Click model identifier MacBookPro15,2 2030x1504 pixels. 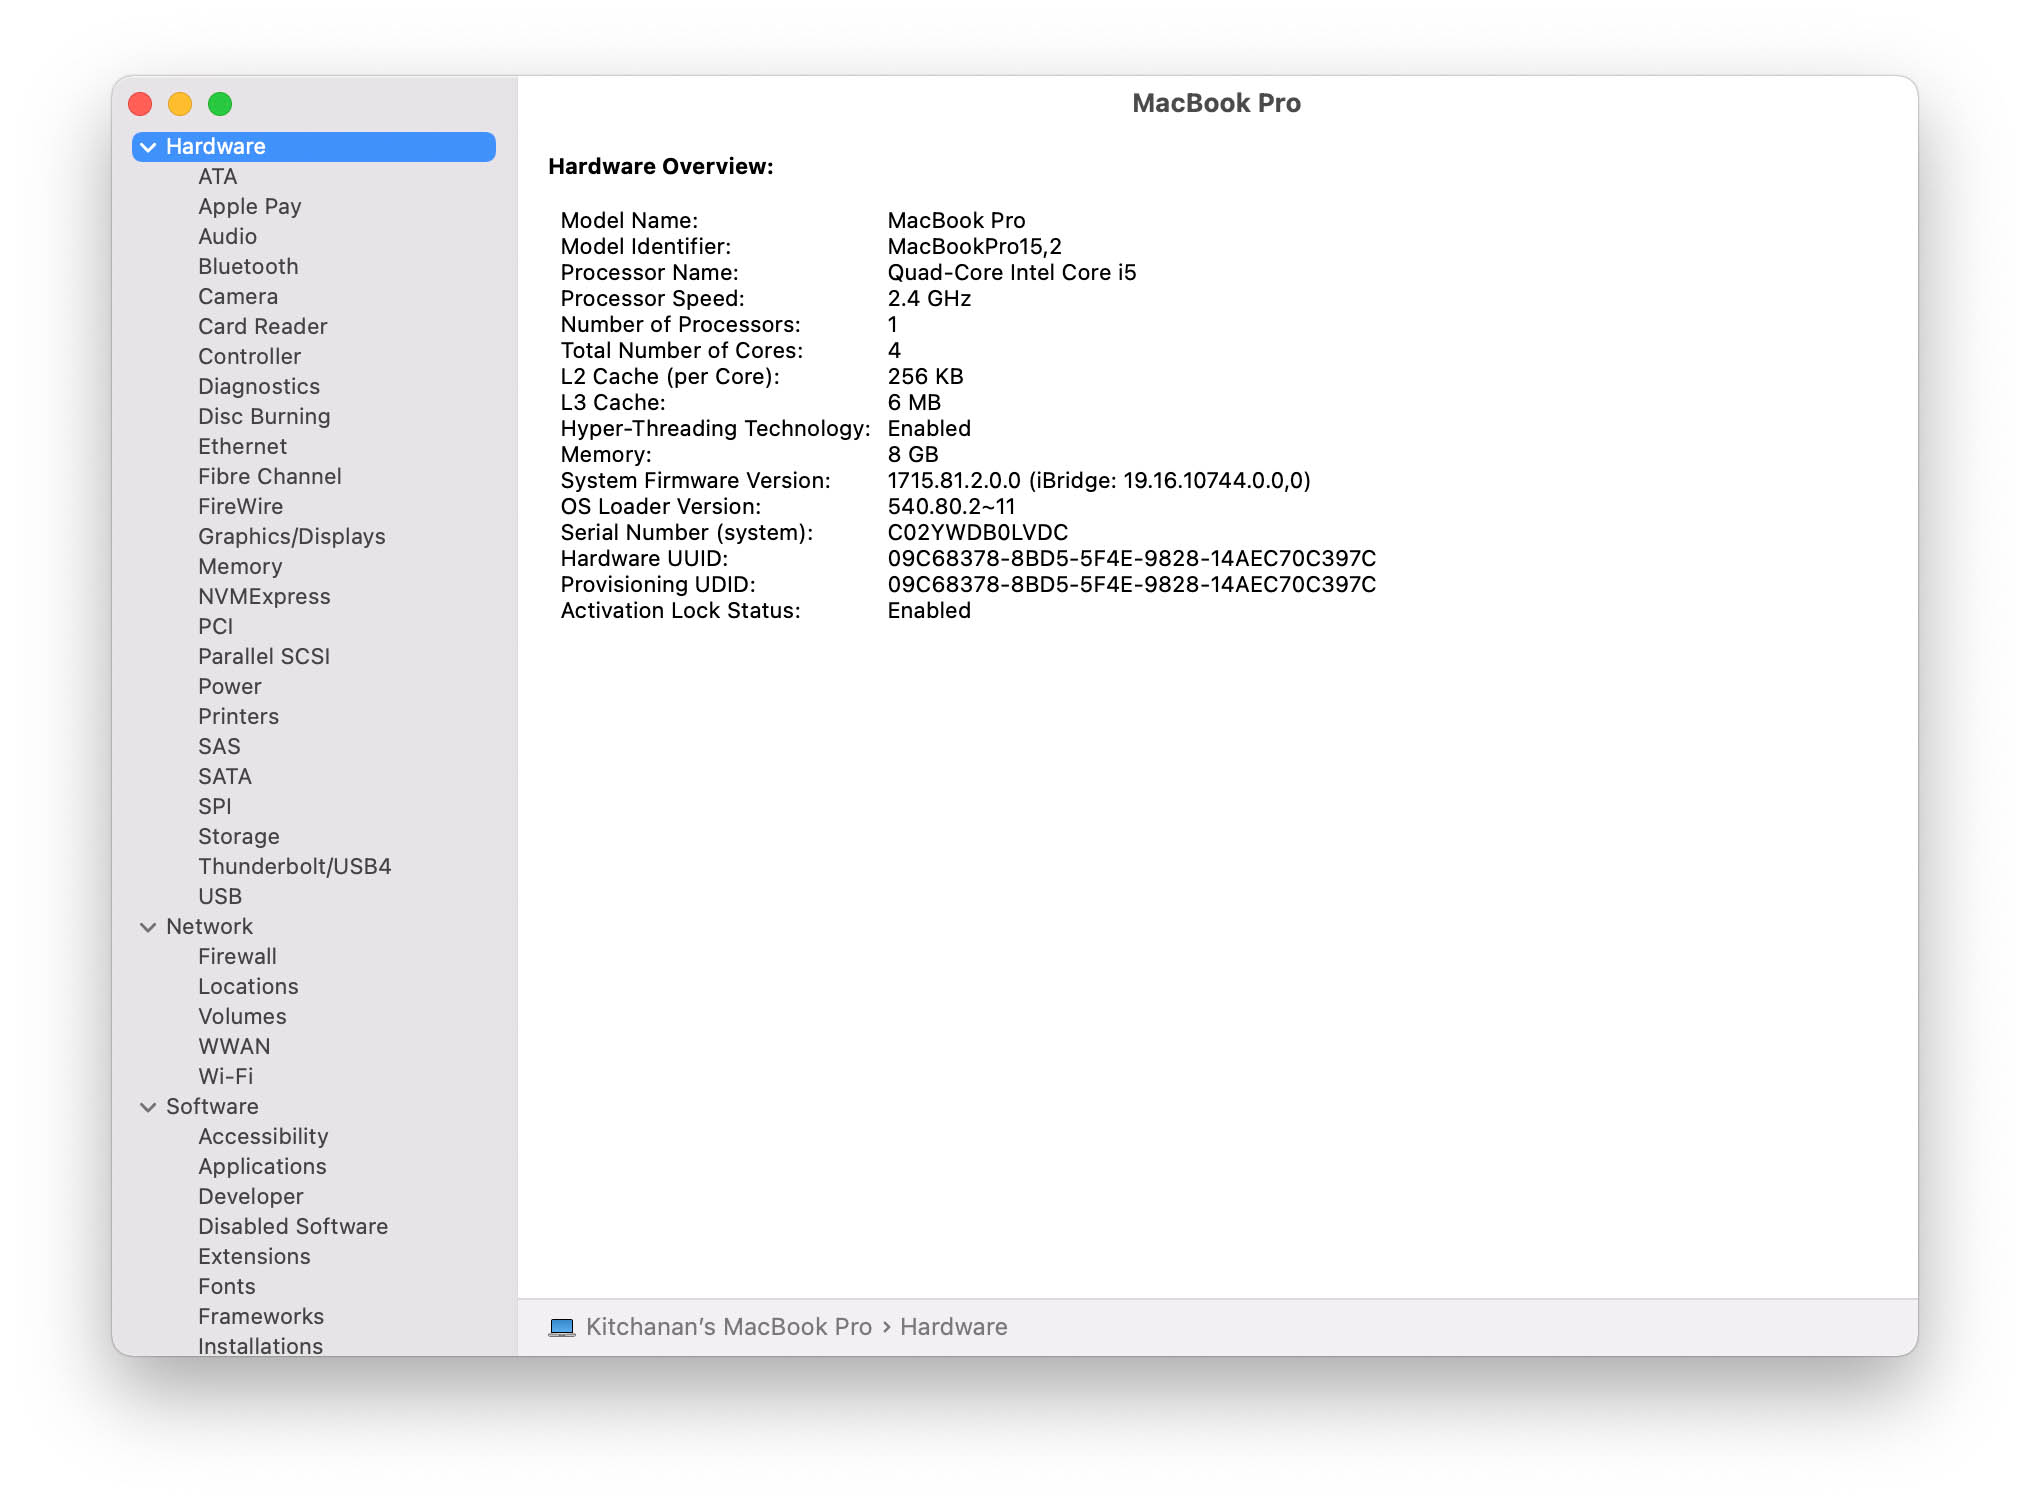(975, 247)
